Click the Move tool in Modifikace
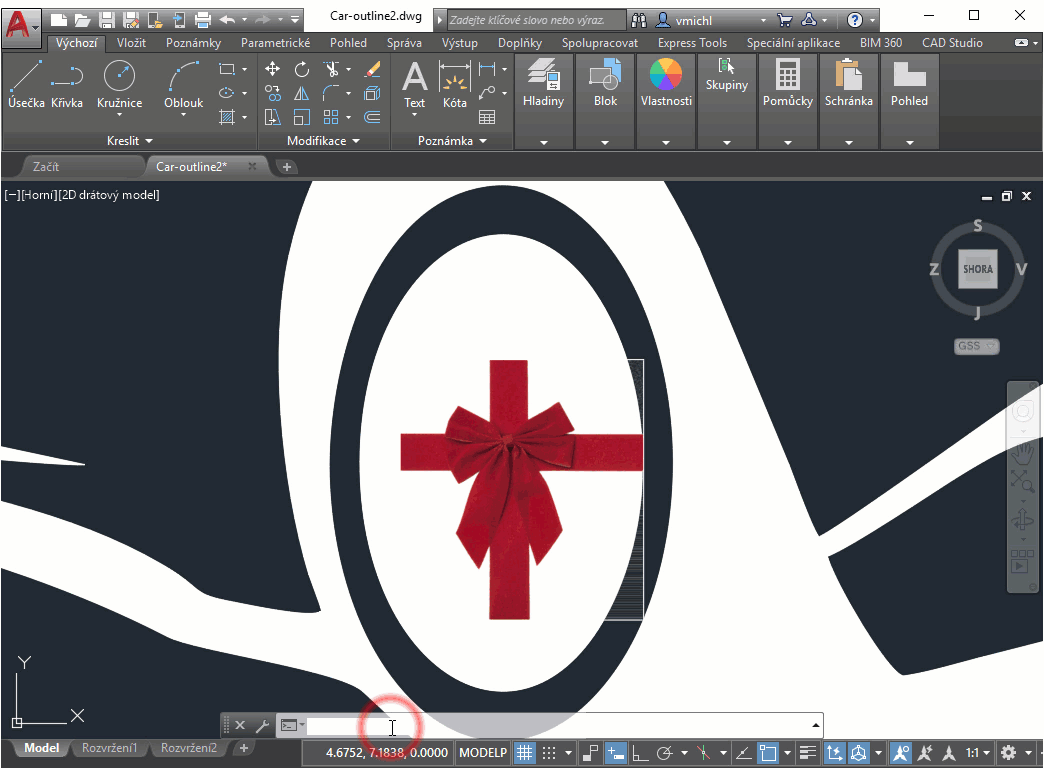 click(x=272, y=69)
